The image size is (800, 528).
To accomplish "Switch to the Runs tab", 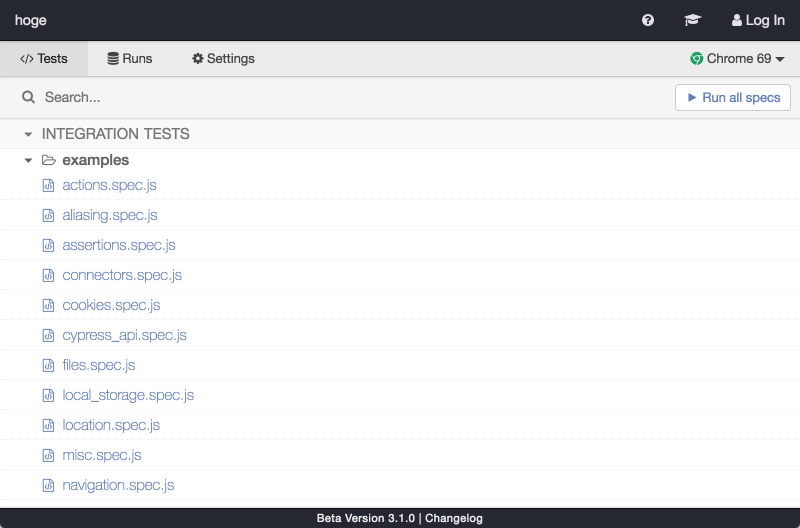I will tap(130, 59).
